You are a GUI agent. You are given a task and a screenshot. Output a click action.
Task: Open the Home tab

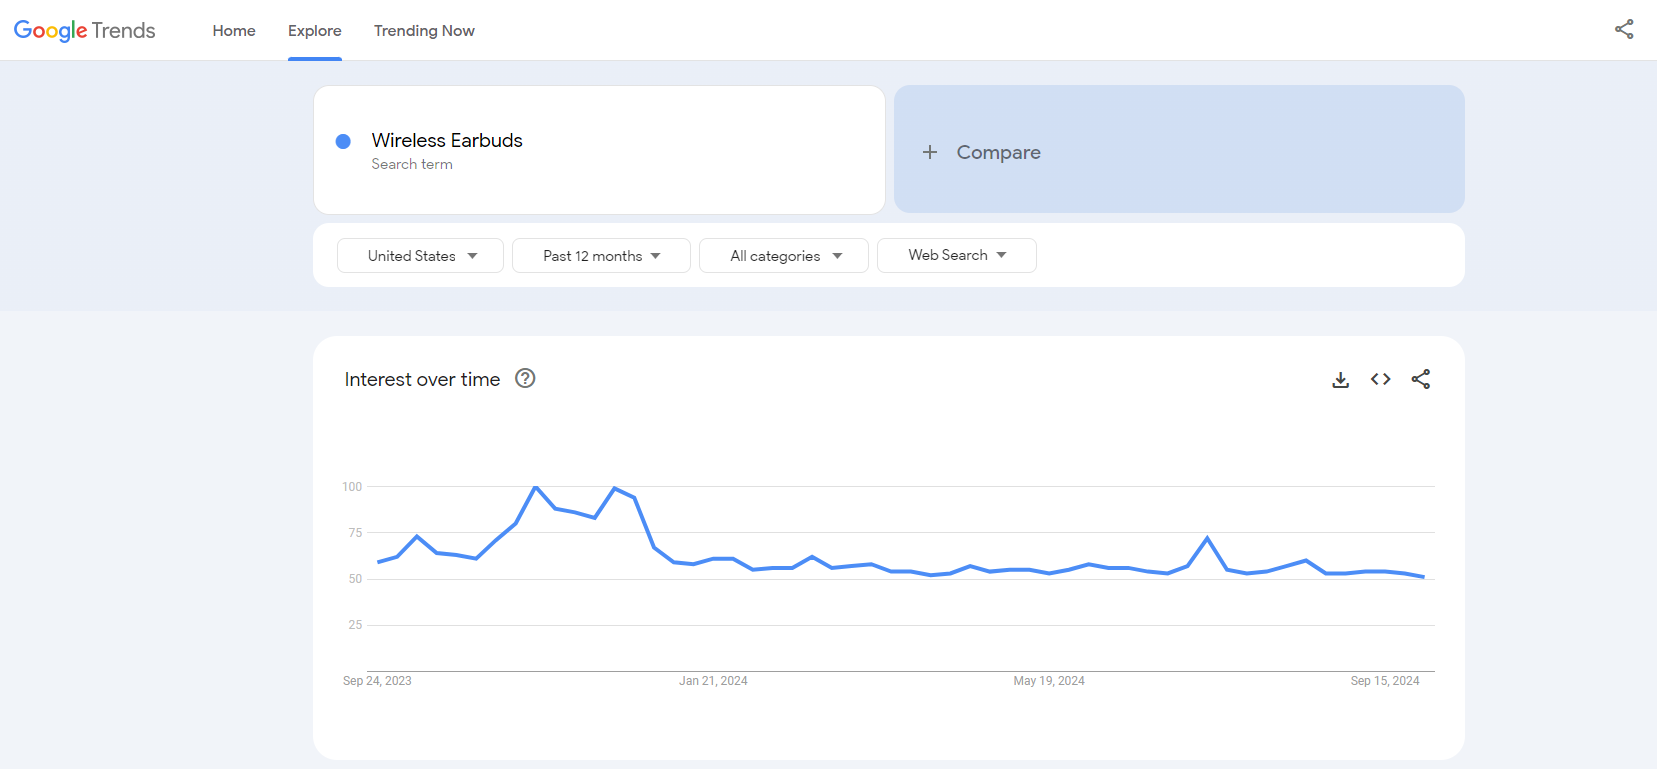click(x=234, y=31)
